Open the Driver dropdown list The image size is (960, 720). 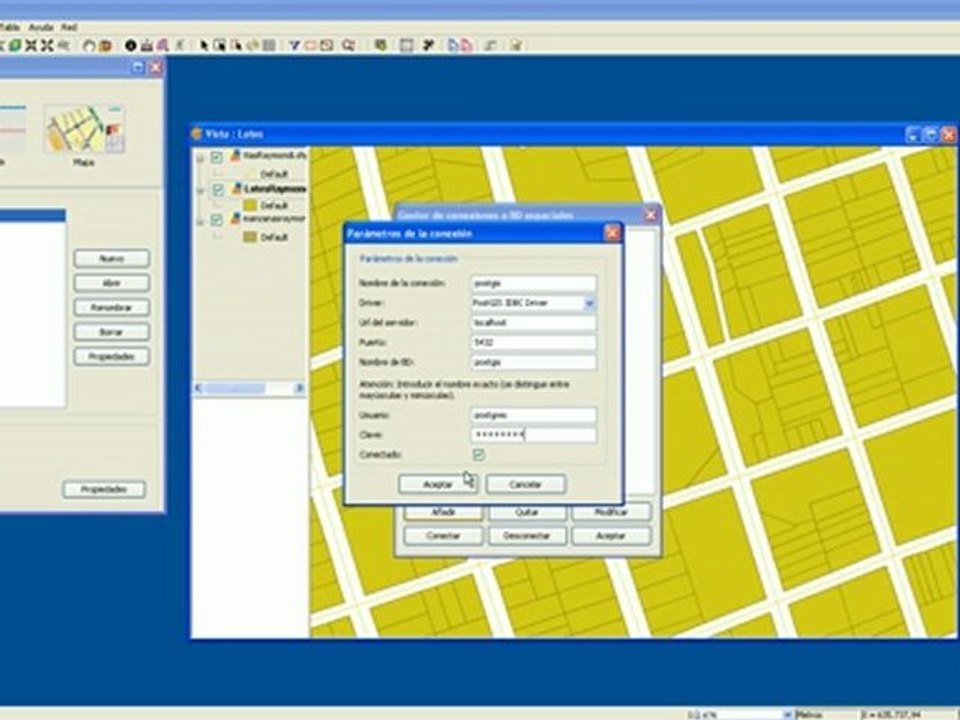[589, 303]
